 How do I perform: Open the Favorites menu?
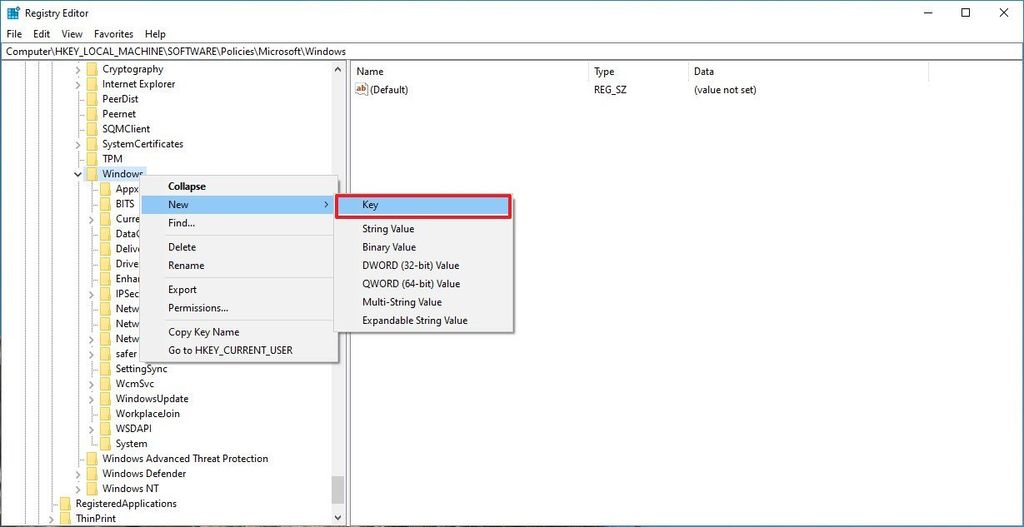point(114,34)
